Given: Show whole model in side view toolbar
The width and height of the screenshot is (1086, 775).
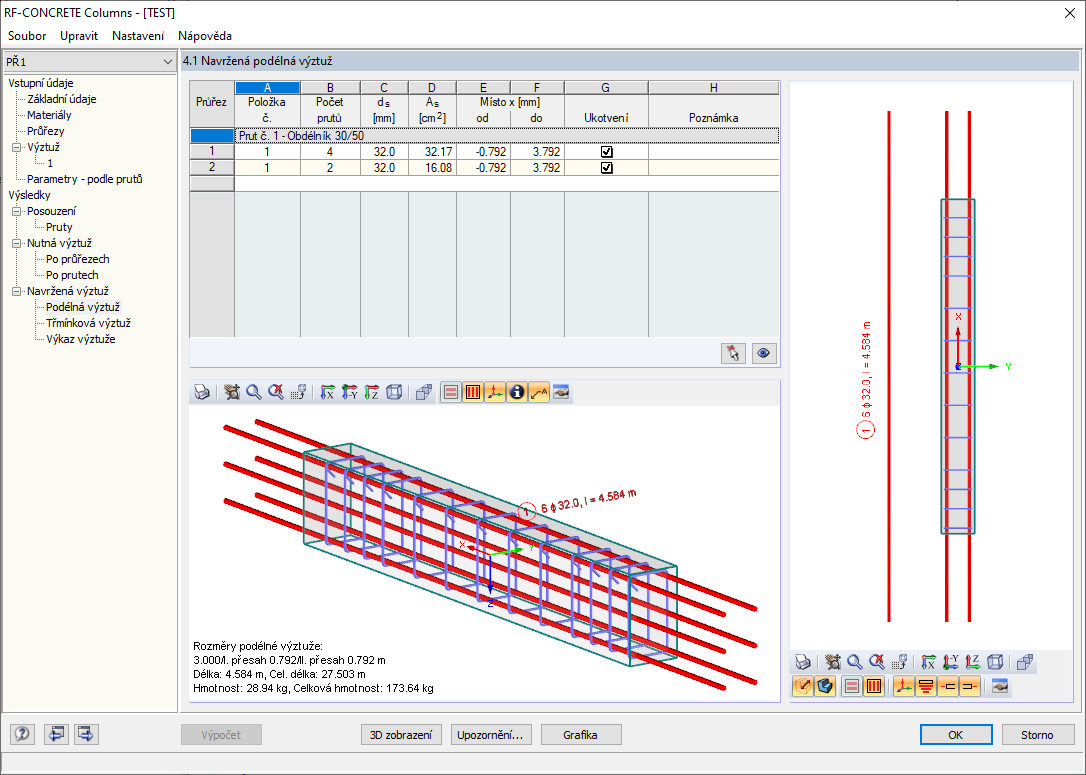Looking at the screenshot, I should [x=877, y=662].
